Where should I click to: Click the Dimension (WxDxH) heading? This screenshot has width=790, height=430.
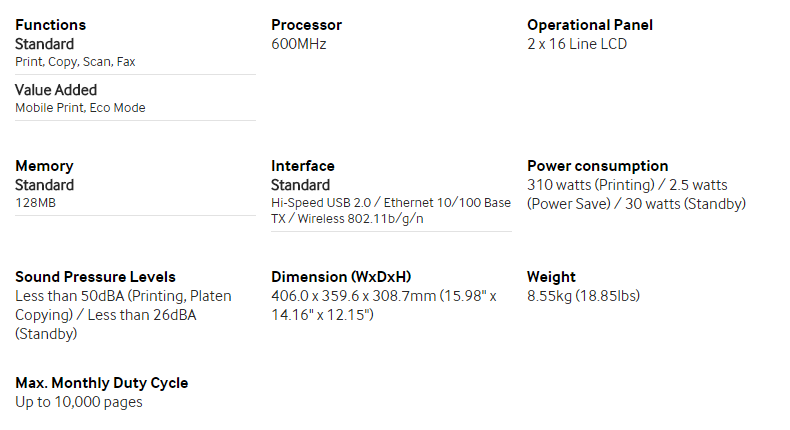[x=341, y=277]
